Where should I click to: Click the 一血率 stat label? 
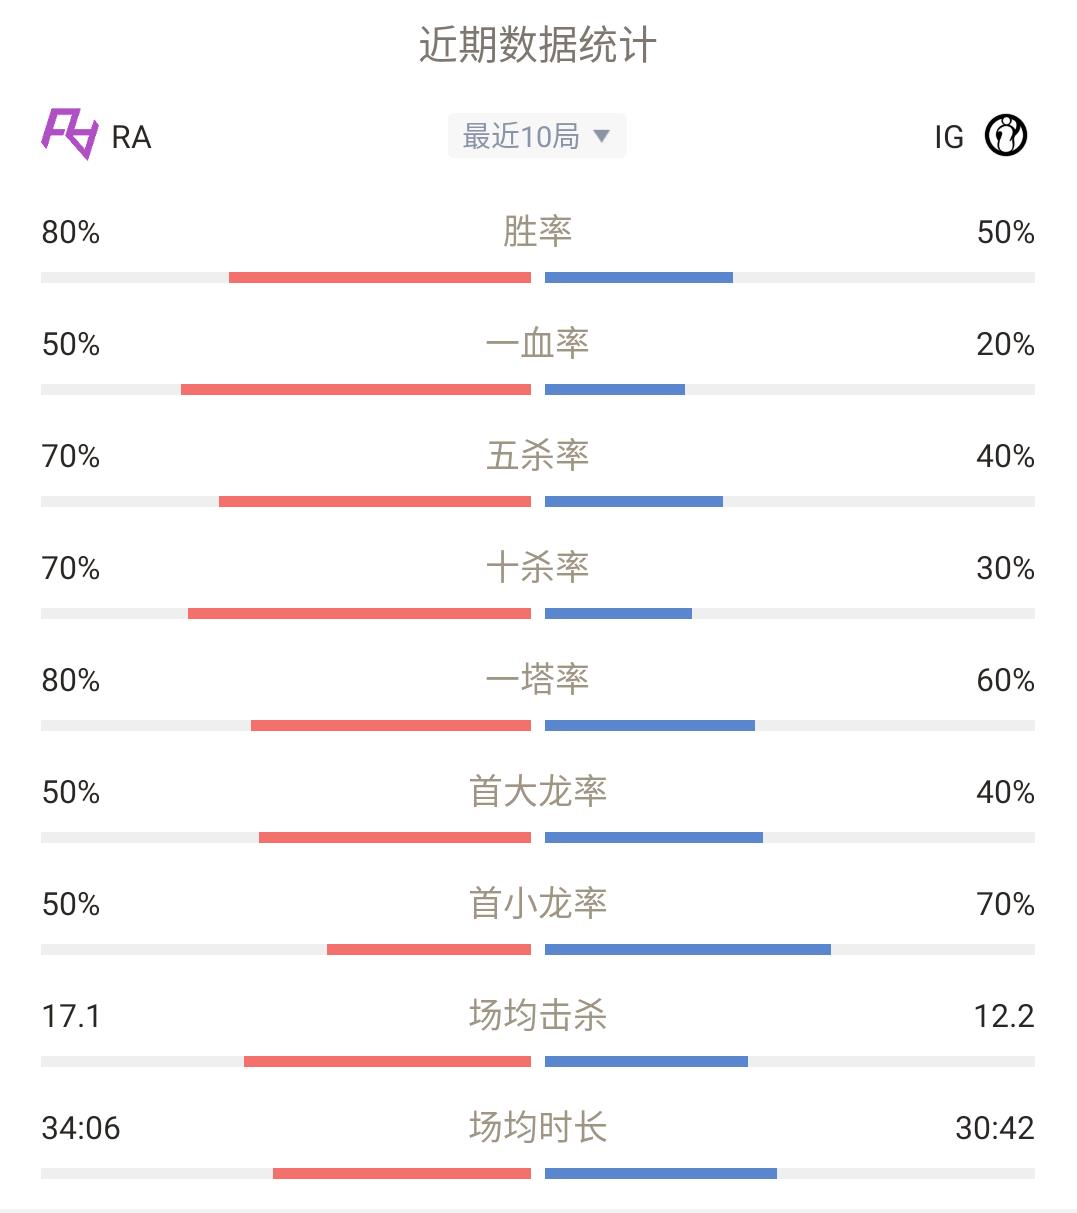point(538,344)
